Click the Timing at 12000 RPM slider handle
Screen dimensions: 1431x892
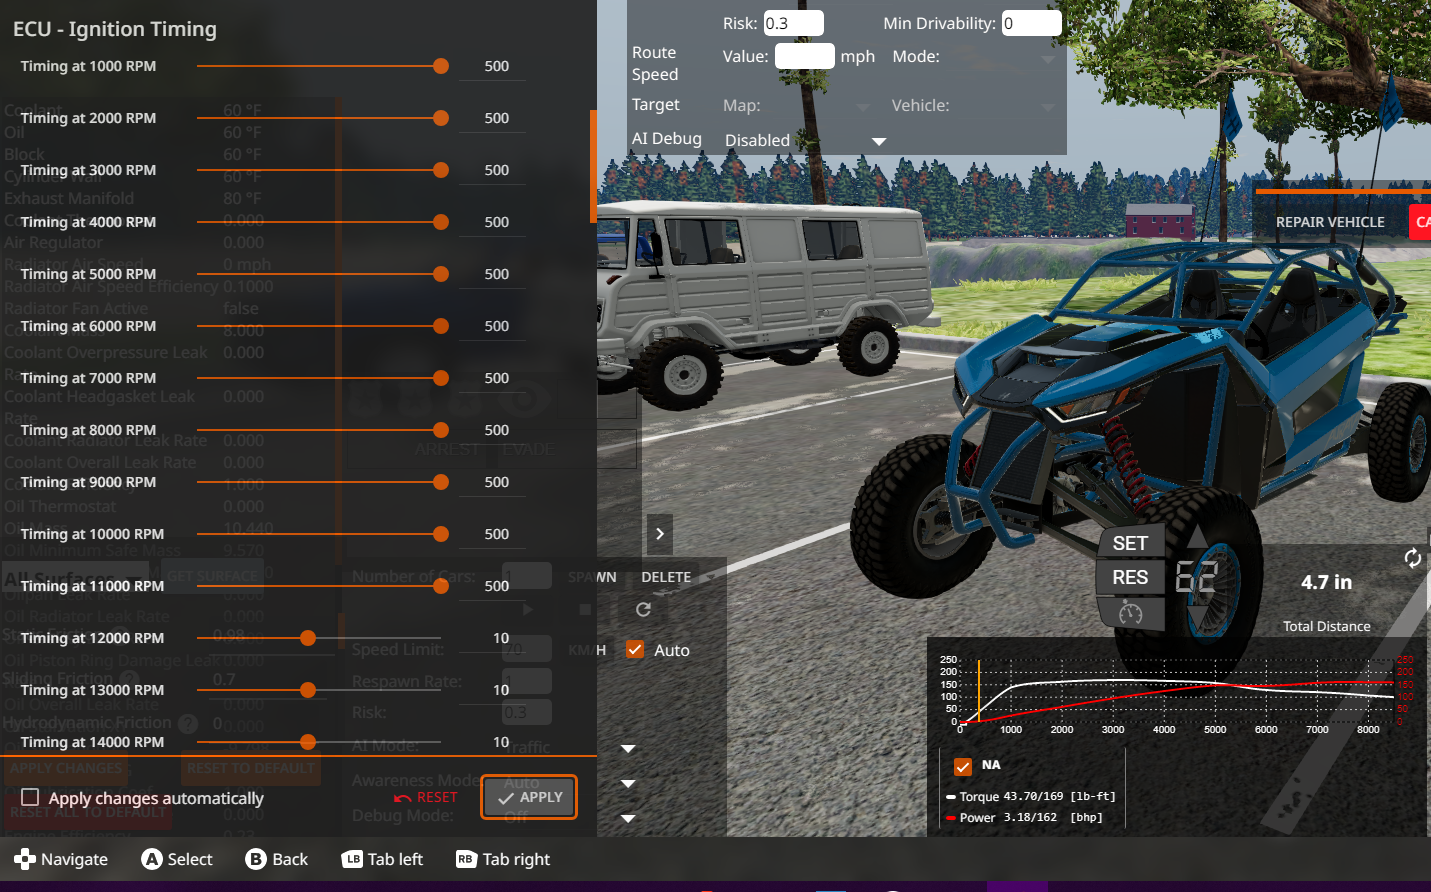(308, 638)
